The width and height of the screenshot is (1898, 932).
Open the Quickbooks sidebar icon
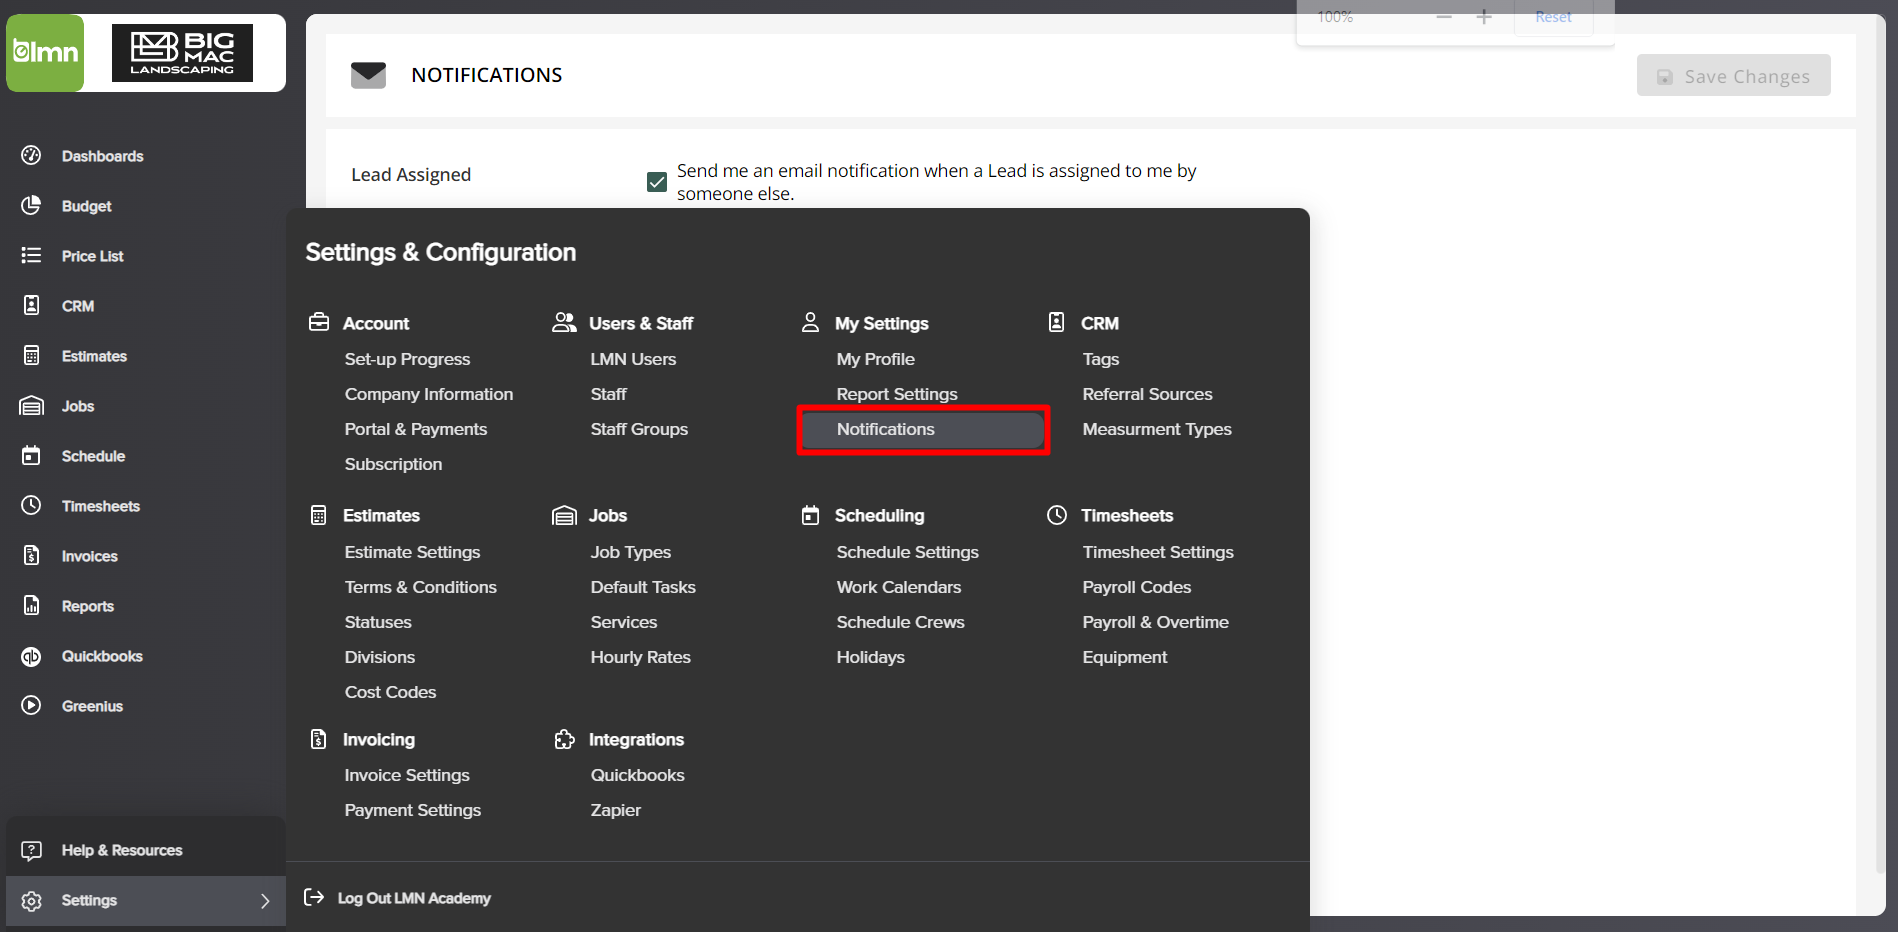tap(32, 656)
